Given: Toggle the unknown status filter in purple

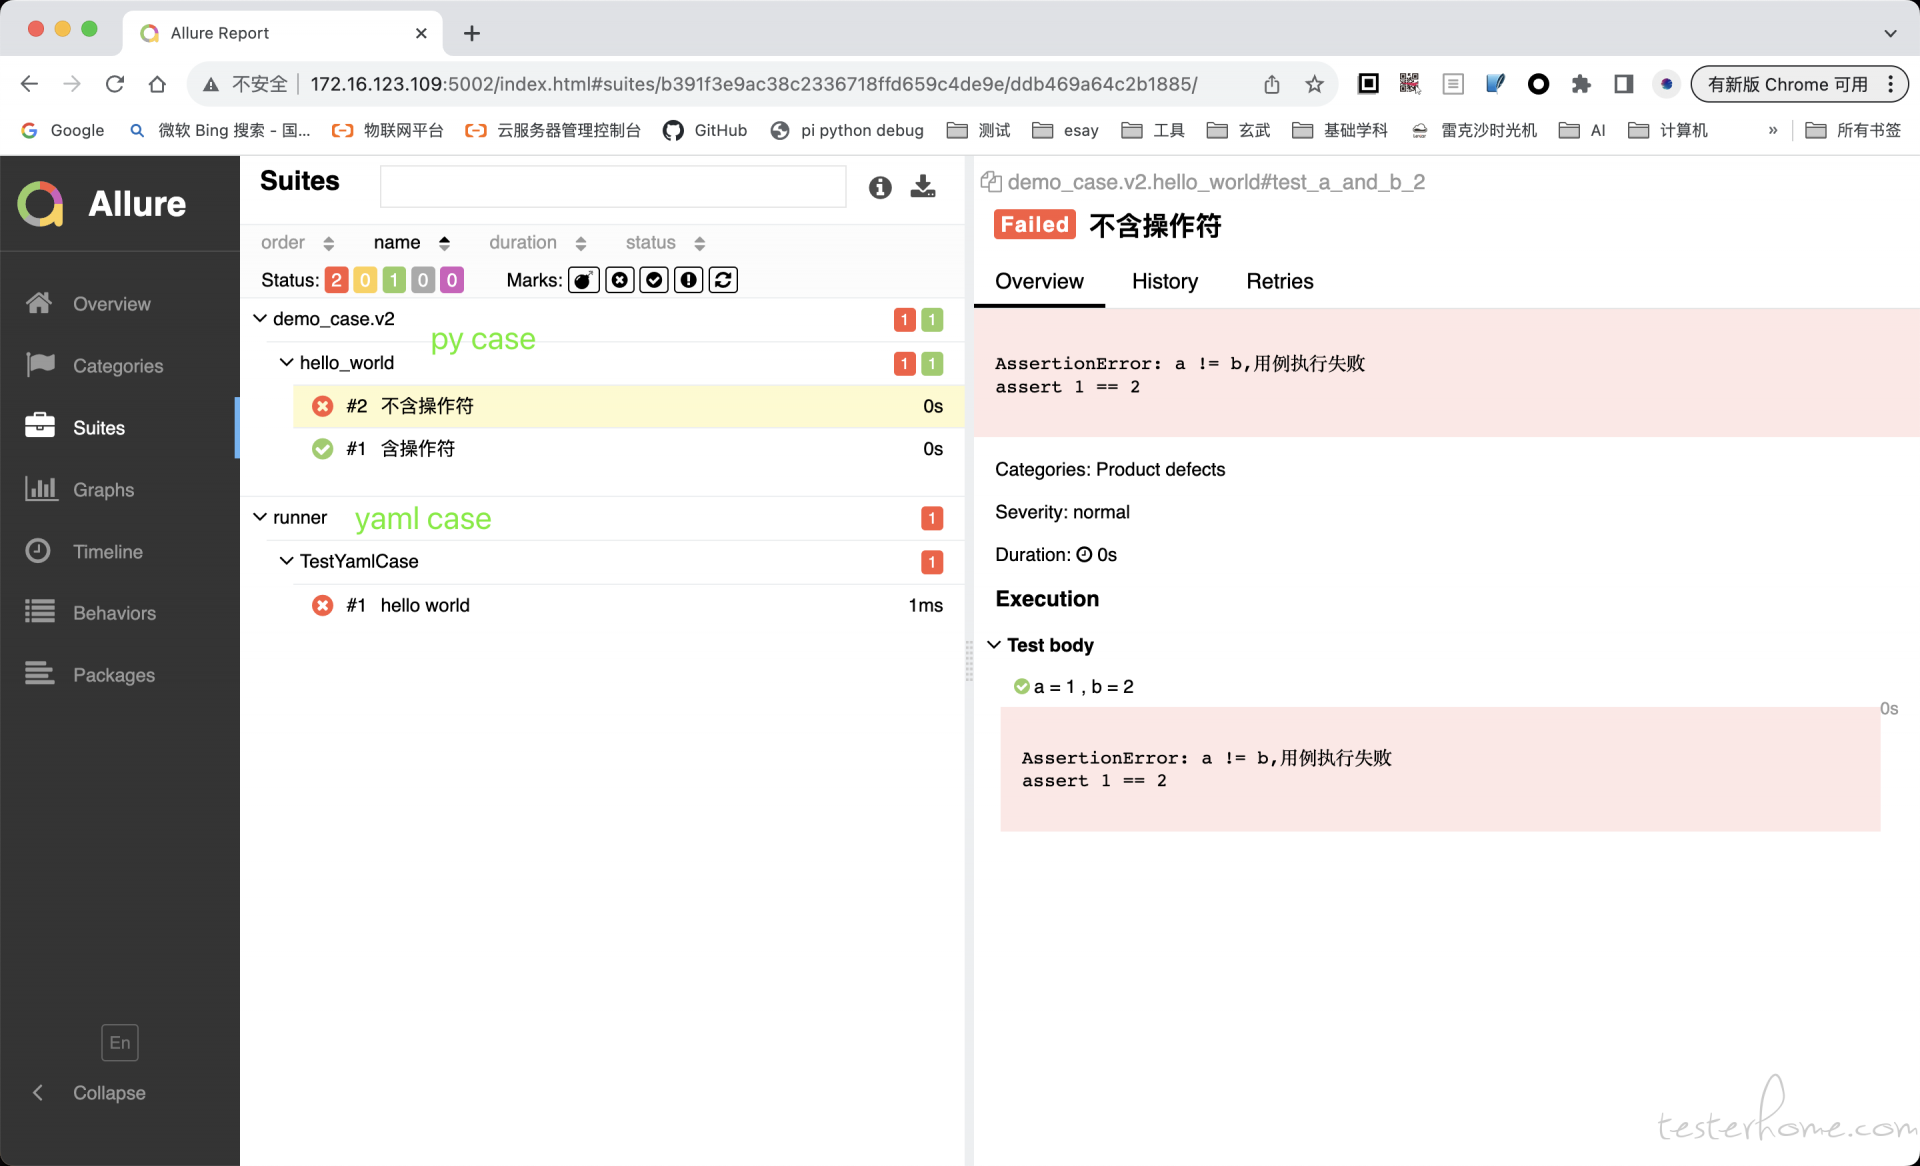Looking at the screenshot, I should [452, 280].
